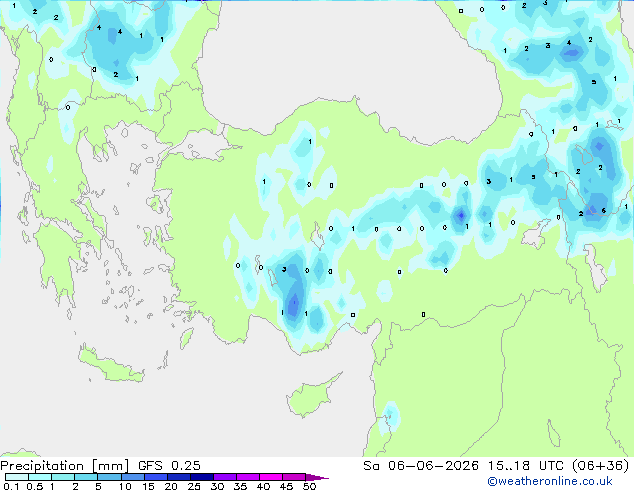Click the "(06+36)" forecast run text

tap(601, 466)
